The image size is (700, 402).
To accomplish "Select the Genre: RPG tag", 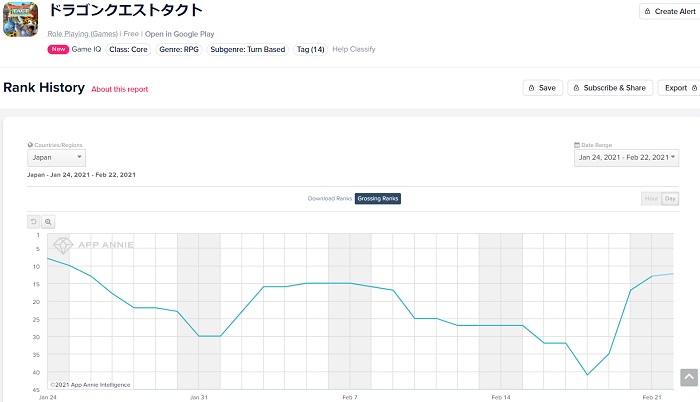I will [179, 49].
